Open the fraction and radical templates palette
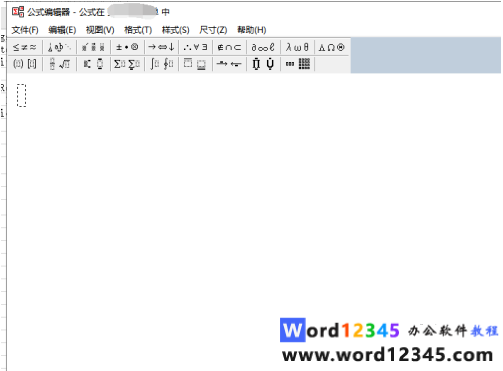The height and width of the screenshot is (371, 503). click(59, 64)
